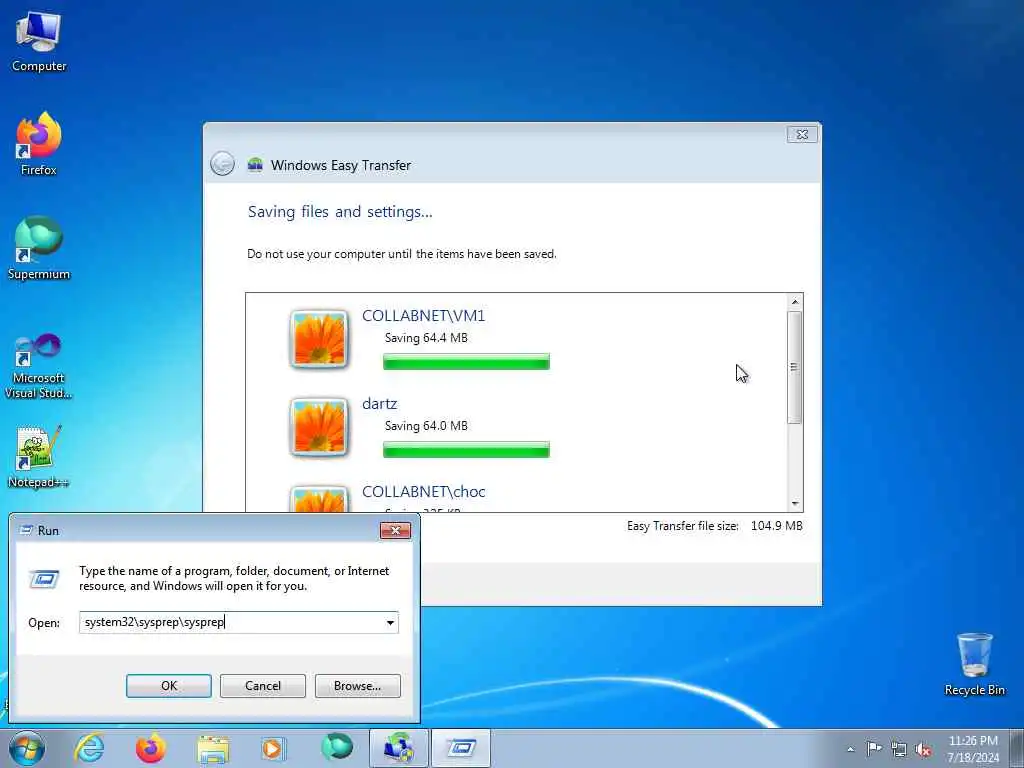Click the COLLABNET\VM1 user picture
Image resolution: width=1024 pixels, height=768 pixels.
319,339
